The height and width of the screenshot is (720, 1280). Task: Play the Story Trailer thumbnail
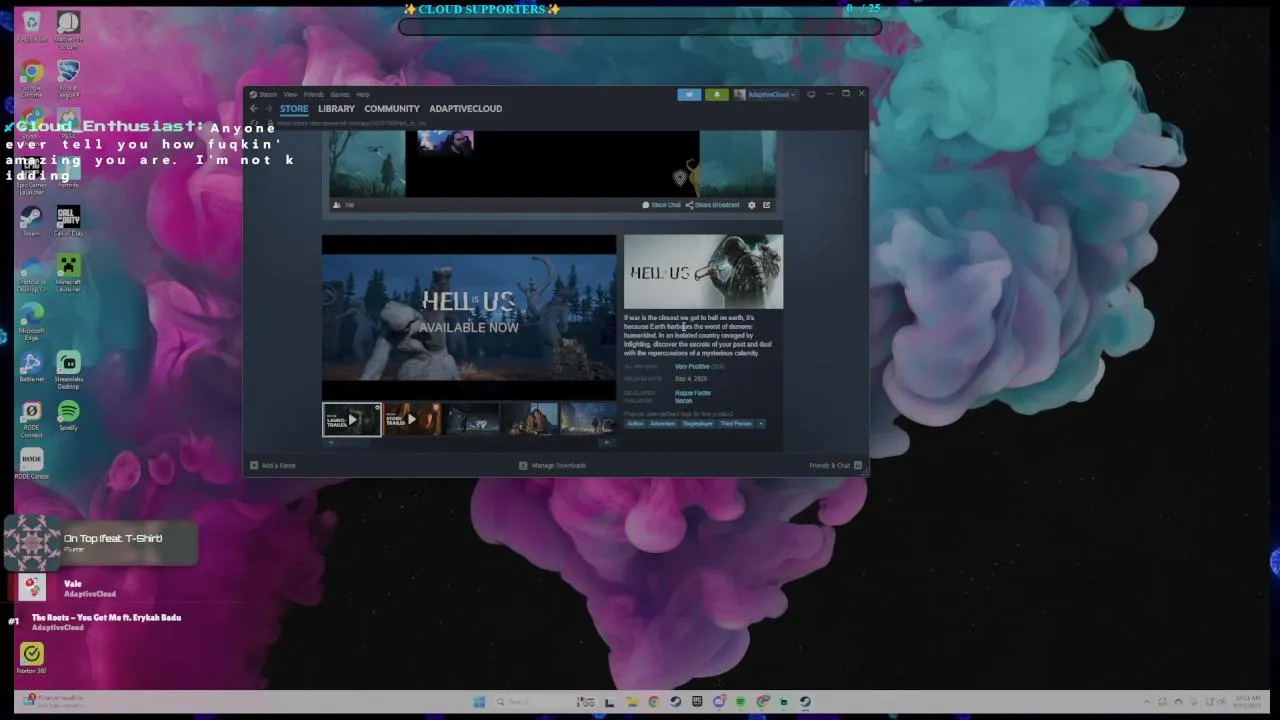click(x=411, y=420)
